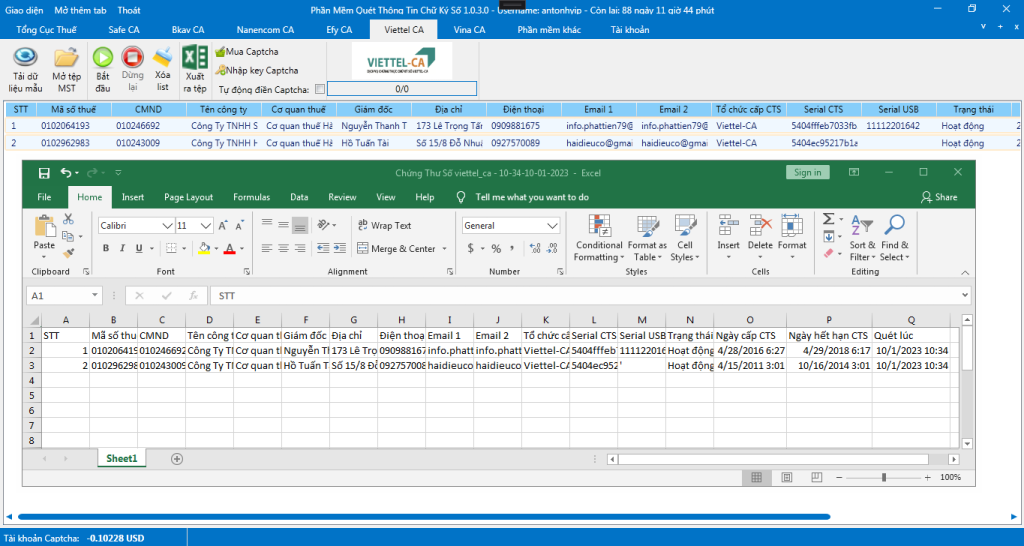Click the Cut scissors icon

click(x=68, y=219)
